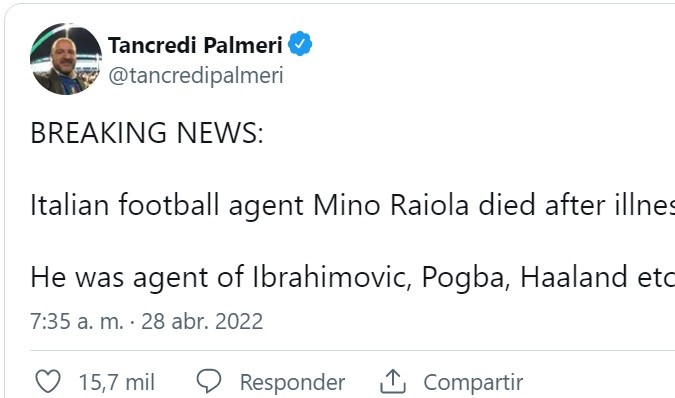The image size is (675, 398).
Task: Like the tweet with the heart icon
Action: click(x=48, y=381)
